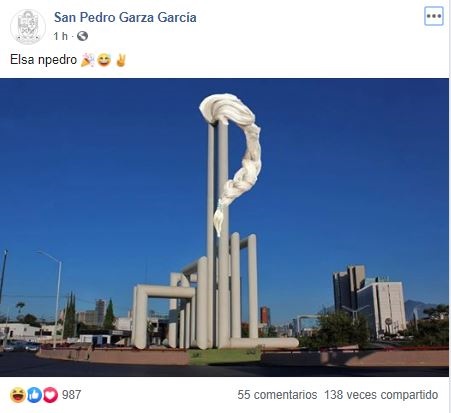The width and height of the screenshot is (451, 413).
Task: Click the blue Like thumbs-up reaction icon
Action: point(34,395)
